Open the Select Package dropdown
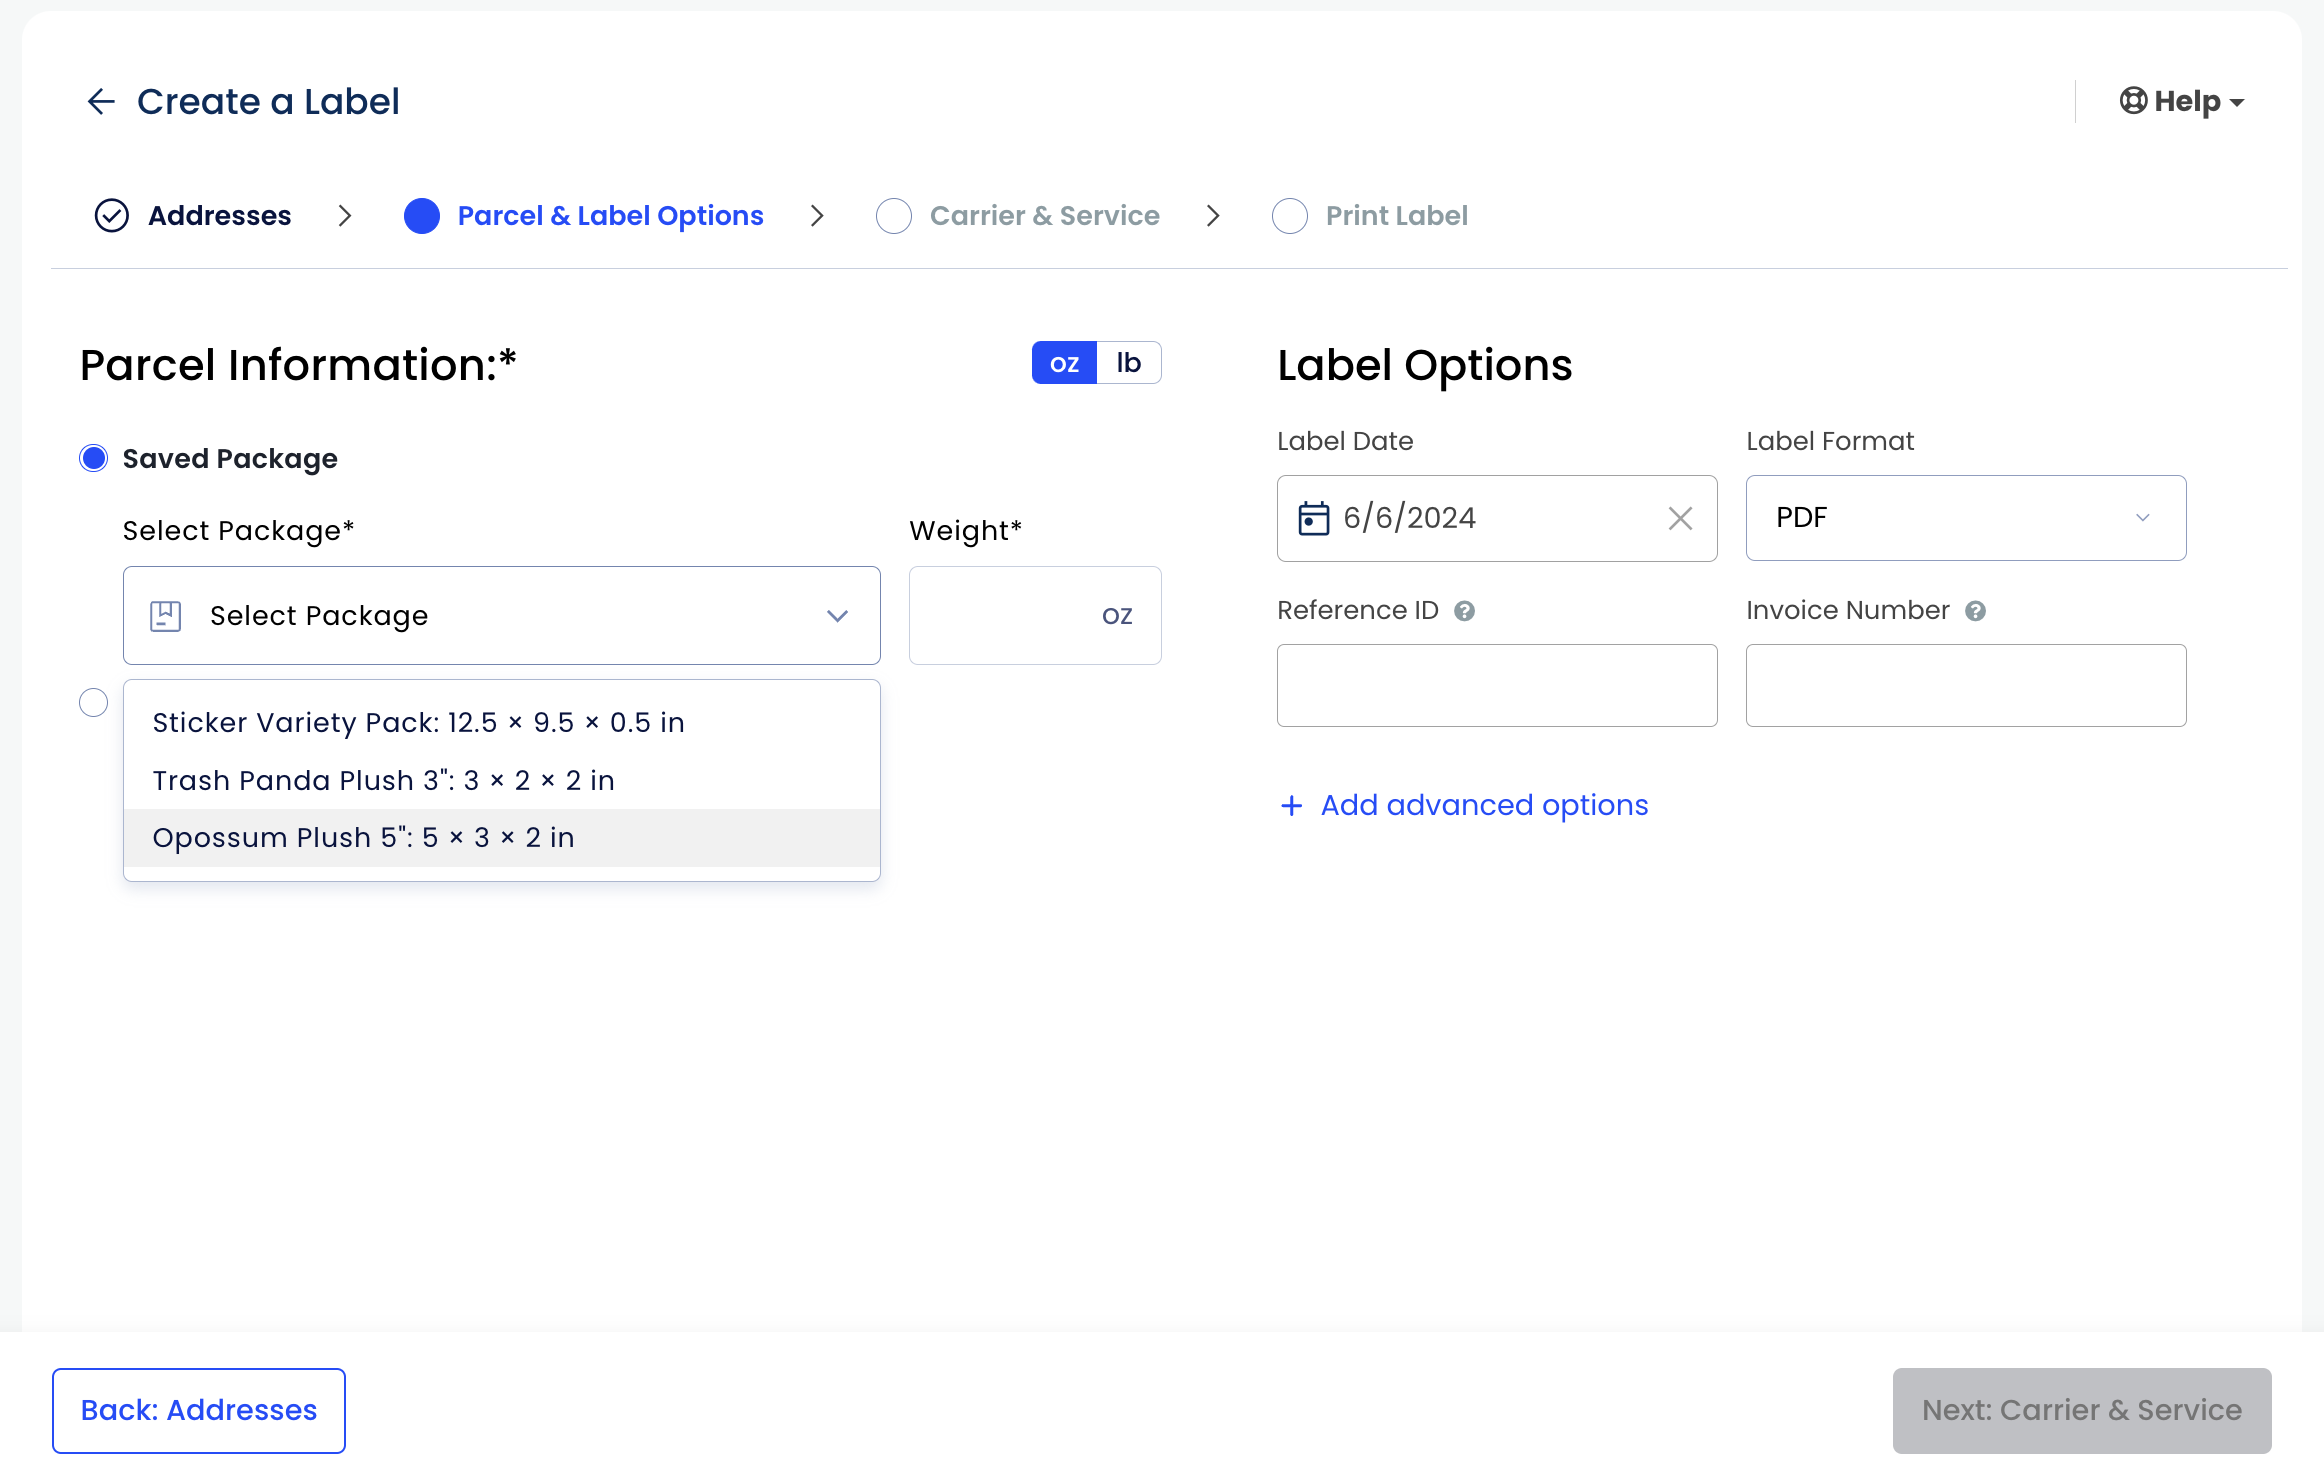The image size is (2324, 1472). (501, 616)
